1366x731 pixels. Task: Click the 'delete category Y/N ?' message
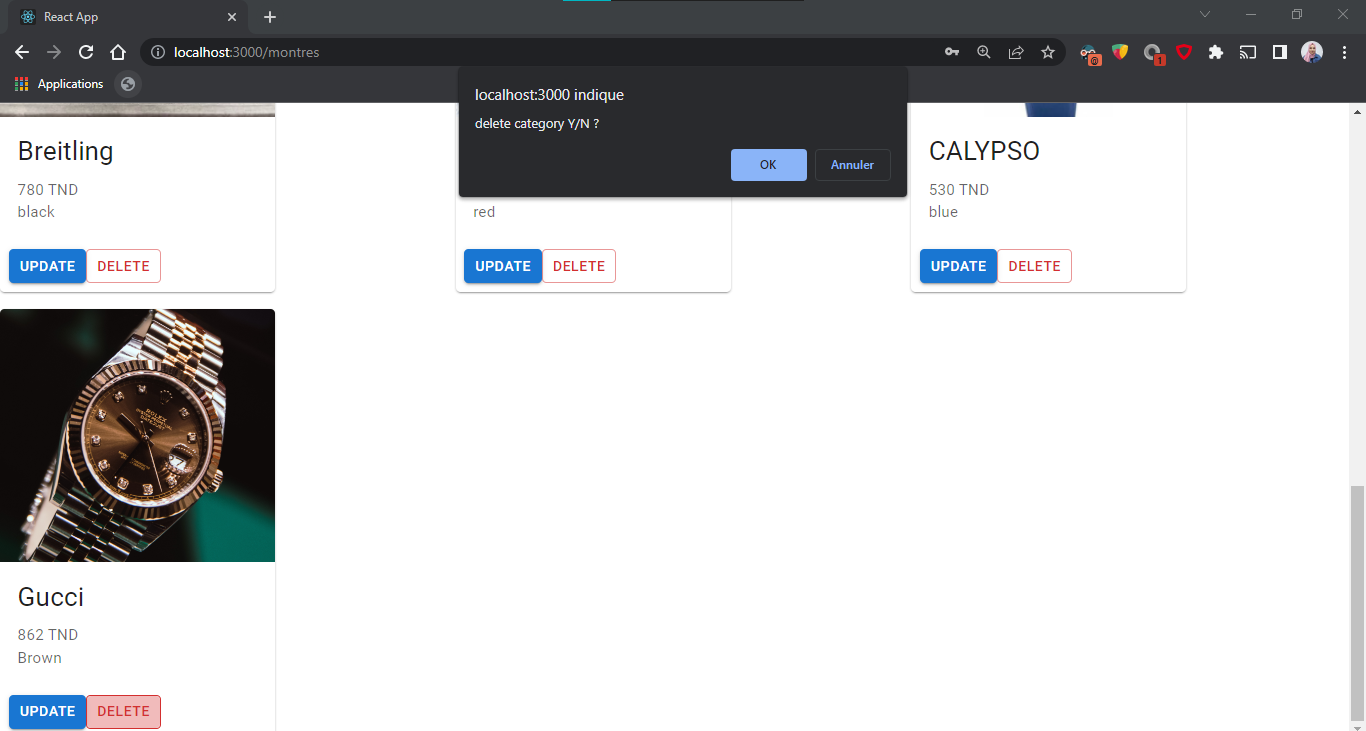(537, 124)
